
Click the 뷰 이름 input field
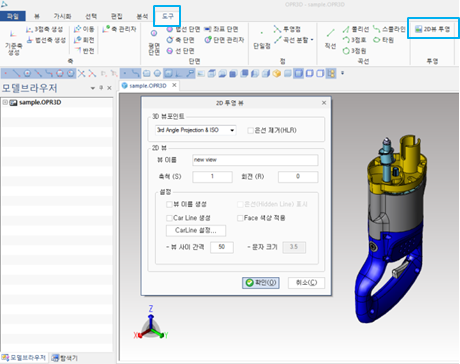pos(255,160)
